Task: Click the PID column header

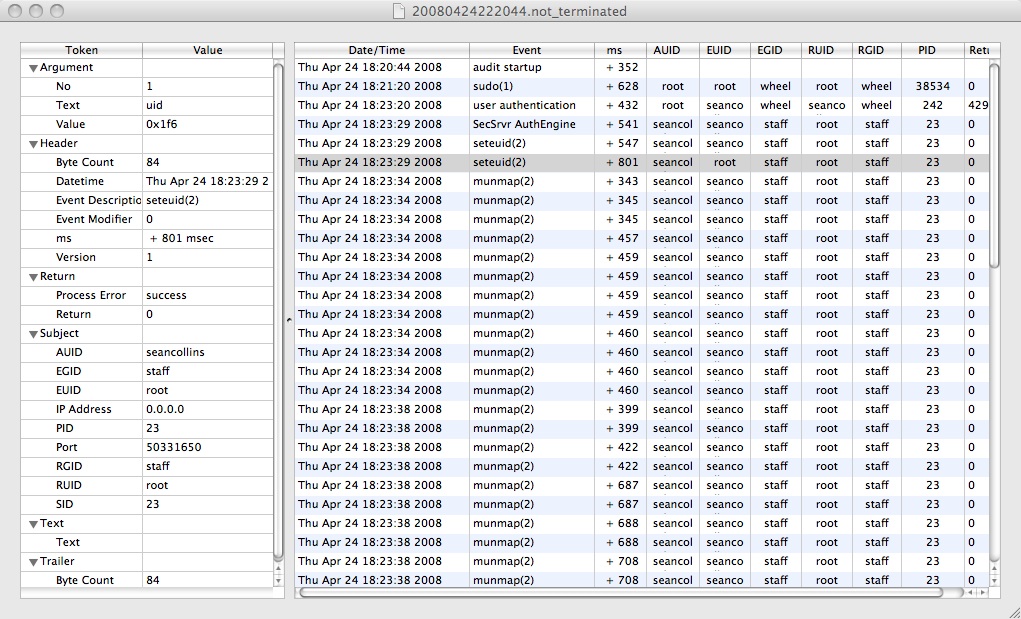Action: pos(932,50)
